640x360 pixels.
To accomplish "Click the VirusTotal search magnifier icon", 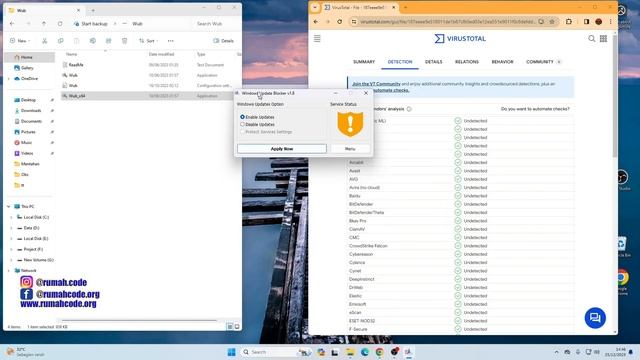I will (591, 39).
